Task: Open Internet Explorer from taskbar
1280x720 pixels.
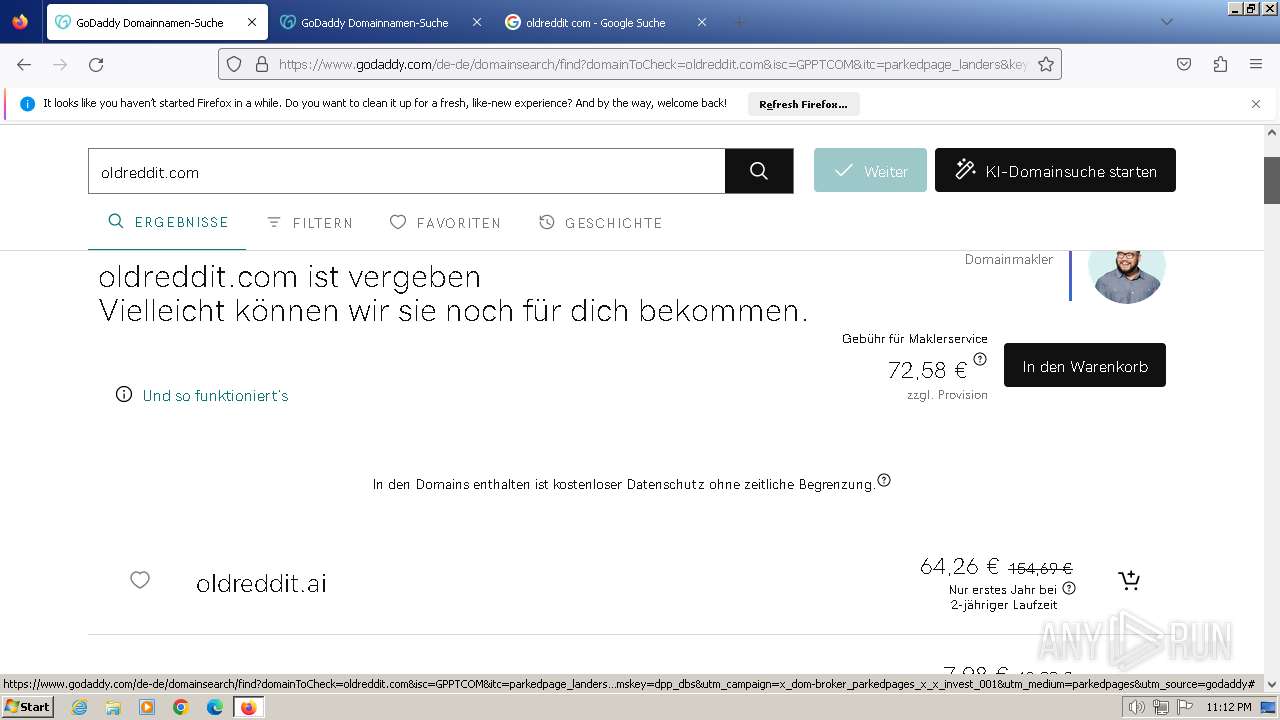Action: click(79, 707)
